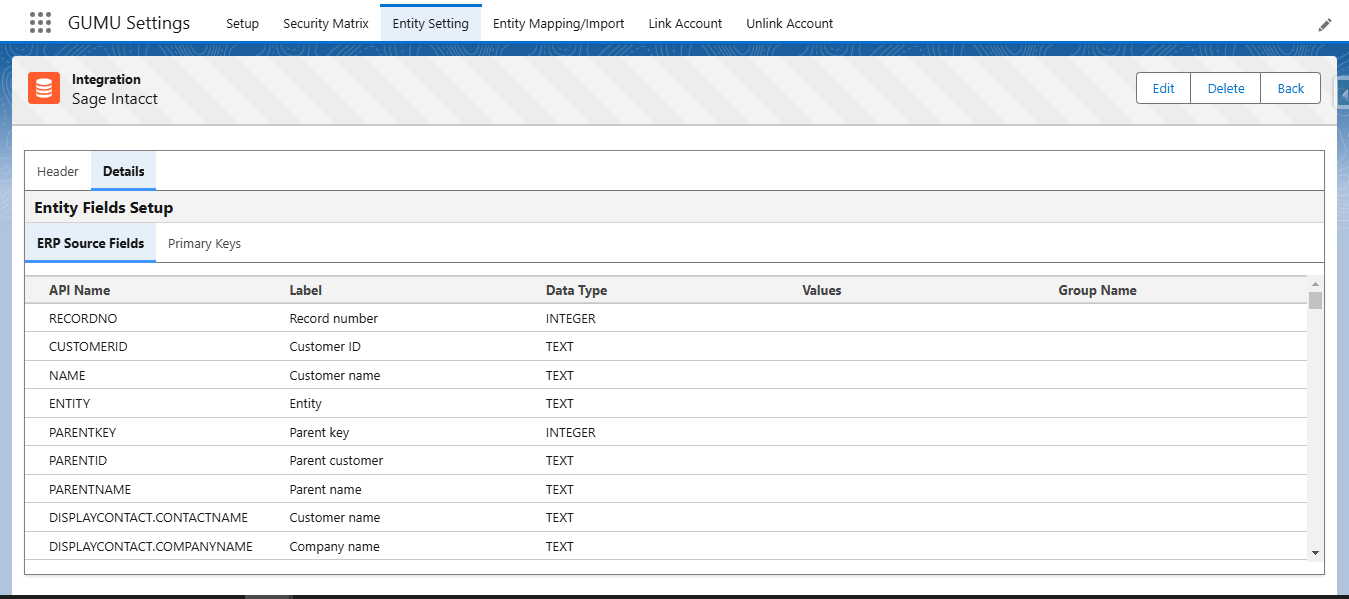The image size is (1349, 599).
Task: Click the table scrollbar down arrow
Action: pyautogui.click(x=1315, y=552)
